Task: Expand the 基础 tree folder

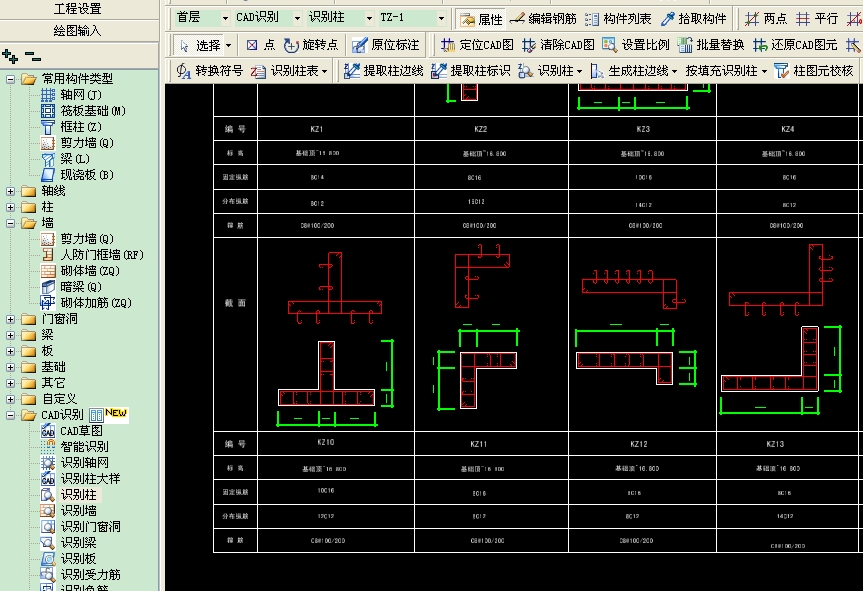Action: pyautogui.click(x=10, y=367)
